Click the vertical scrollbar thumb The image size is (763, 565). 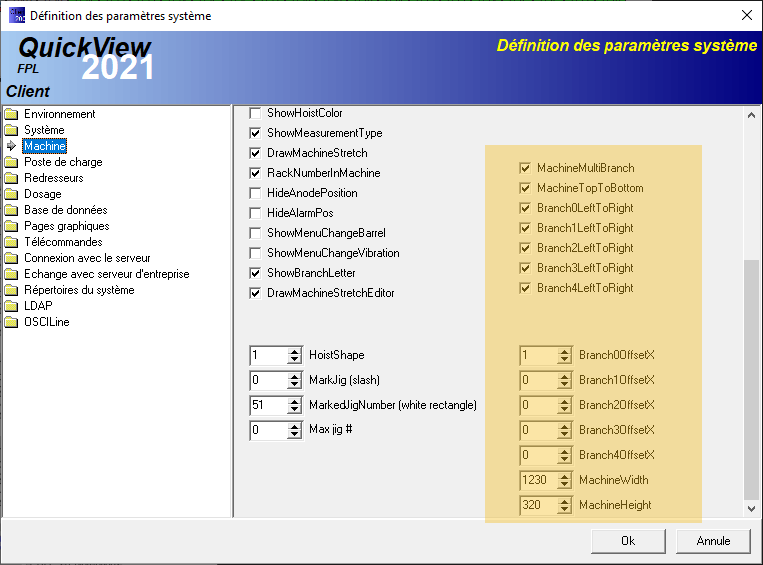pyautogui.click(x=751, y=380)
